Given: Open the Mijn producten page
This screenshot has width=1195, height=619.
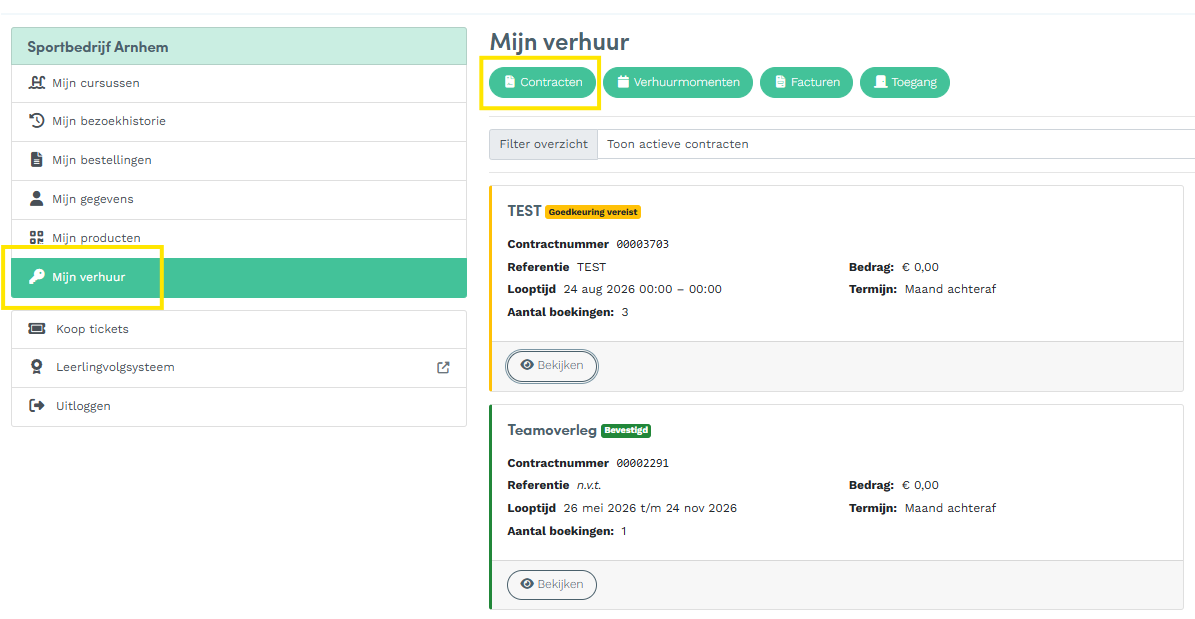Looking at the screenshot, I should click(239, 239).
